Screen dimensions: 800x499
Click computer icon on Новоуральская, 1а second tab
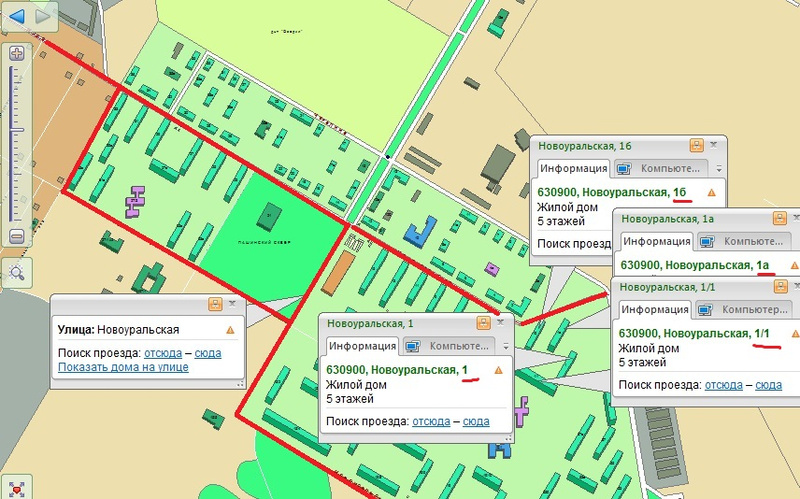(707, 242)
